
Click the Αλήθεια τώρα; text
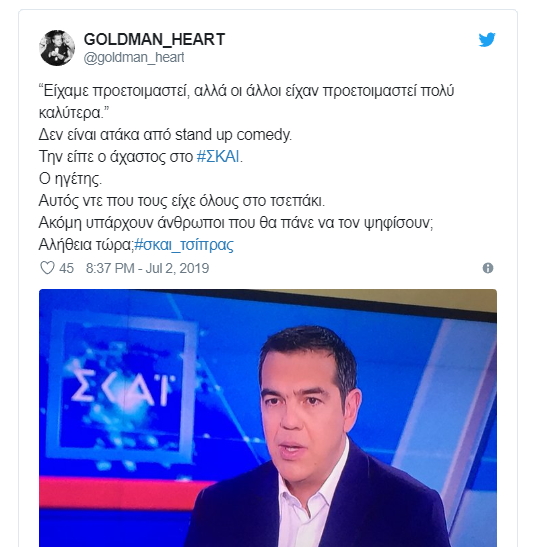pyautogui.click(x=86, y=245)
